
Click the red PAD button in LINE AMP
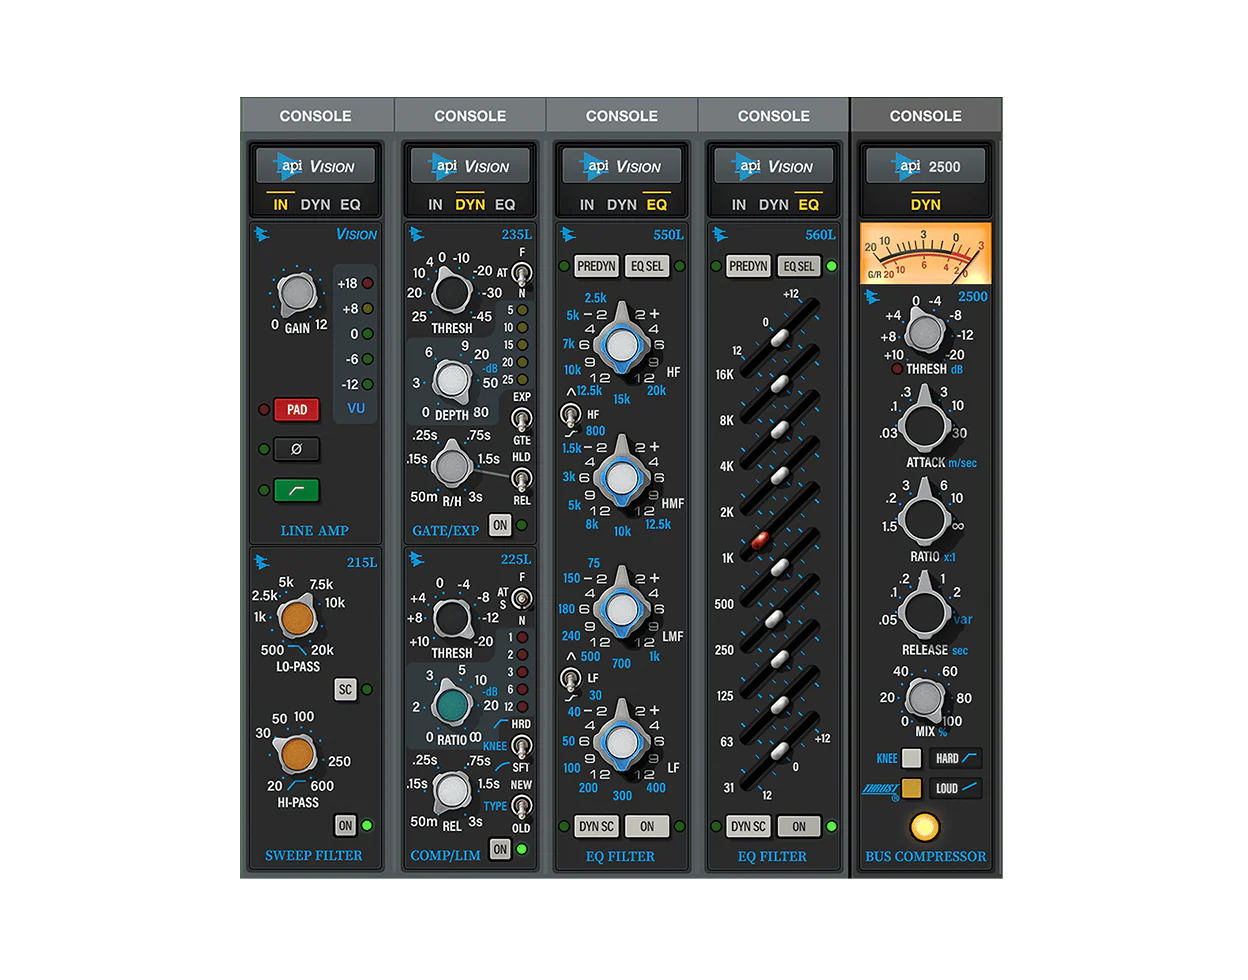pyautogui.click(x=296, y=410)
